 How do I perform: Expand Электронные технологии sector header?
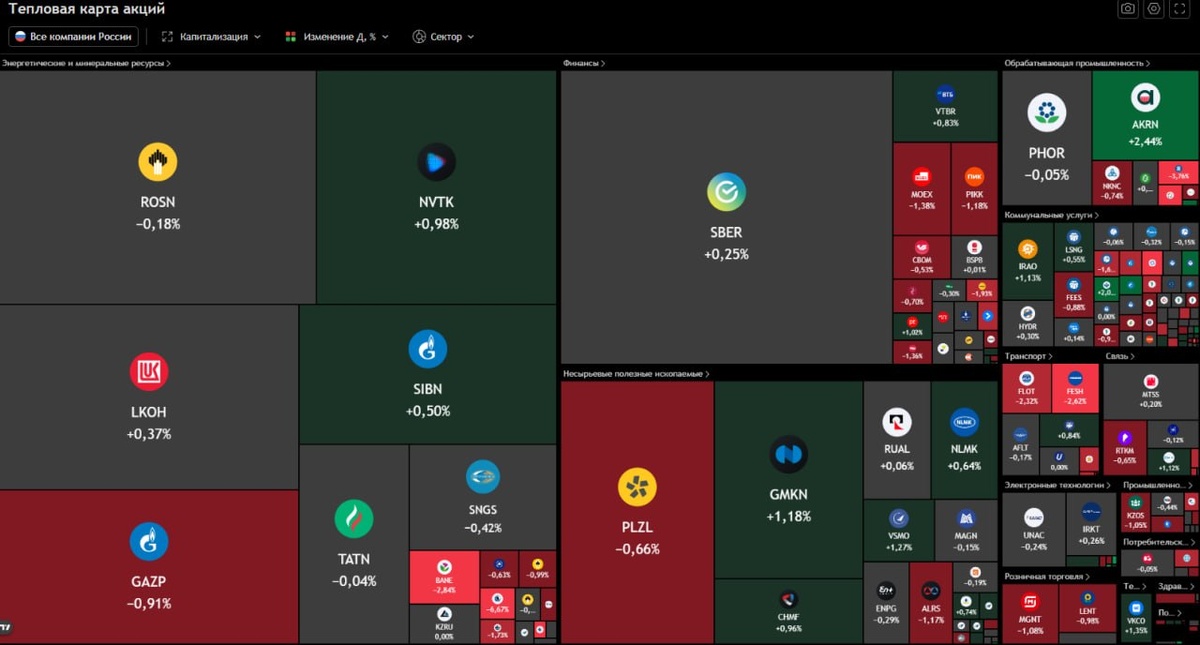tap(1059, 485)
